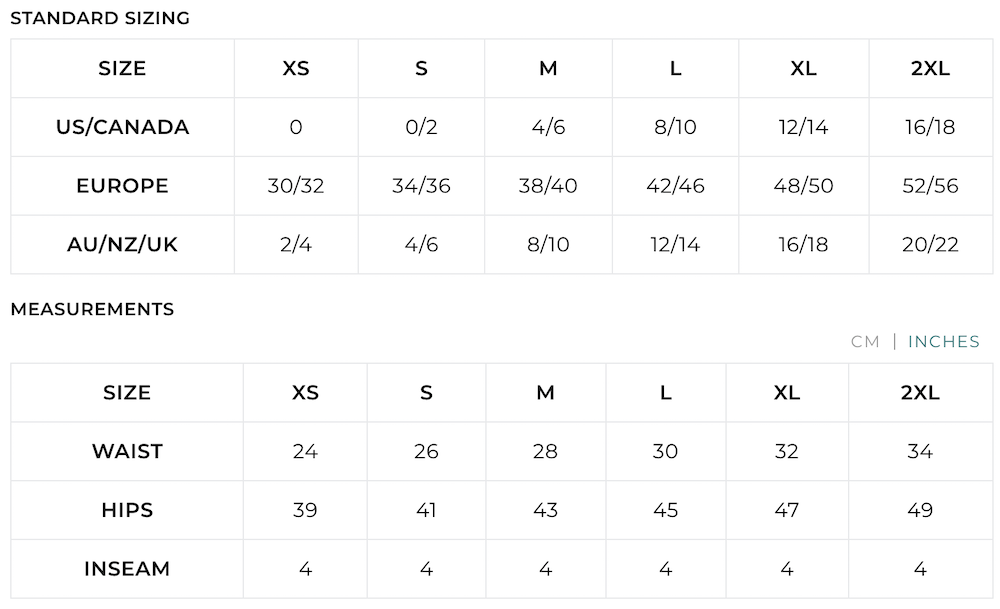Click waist measurement value 24
The image size is (1000, 609).
tap(305, 451)
